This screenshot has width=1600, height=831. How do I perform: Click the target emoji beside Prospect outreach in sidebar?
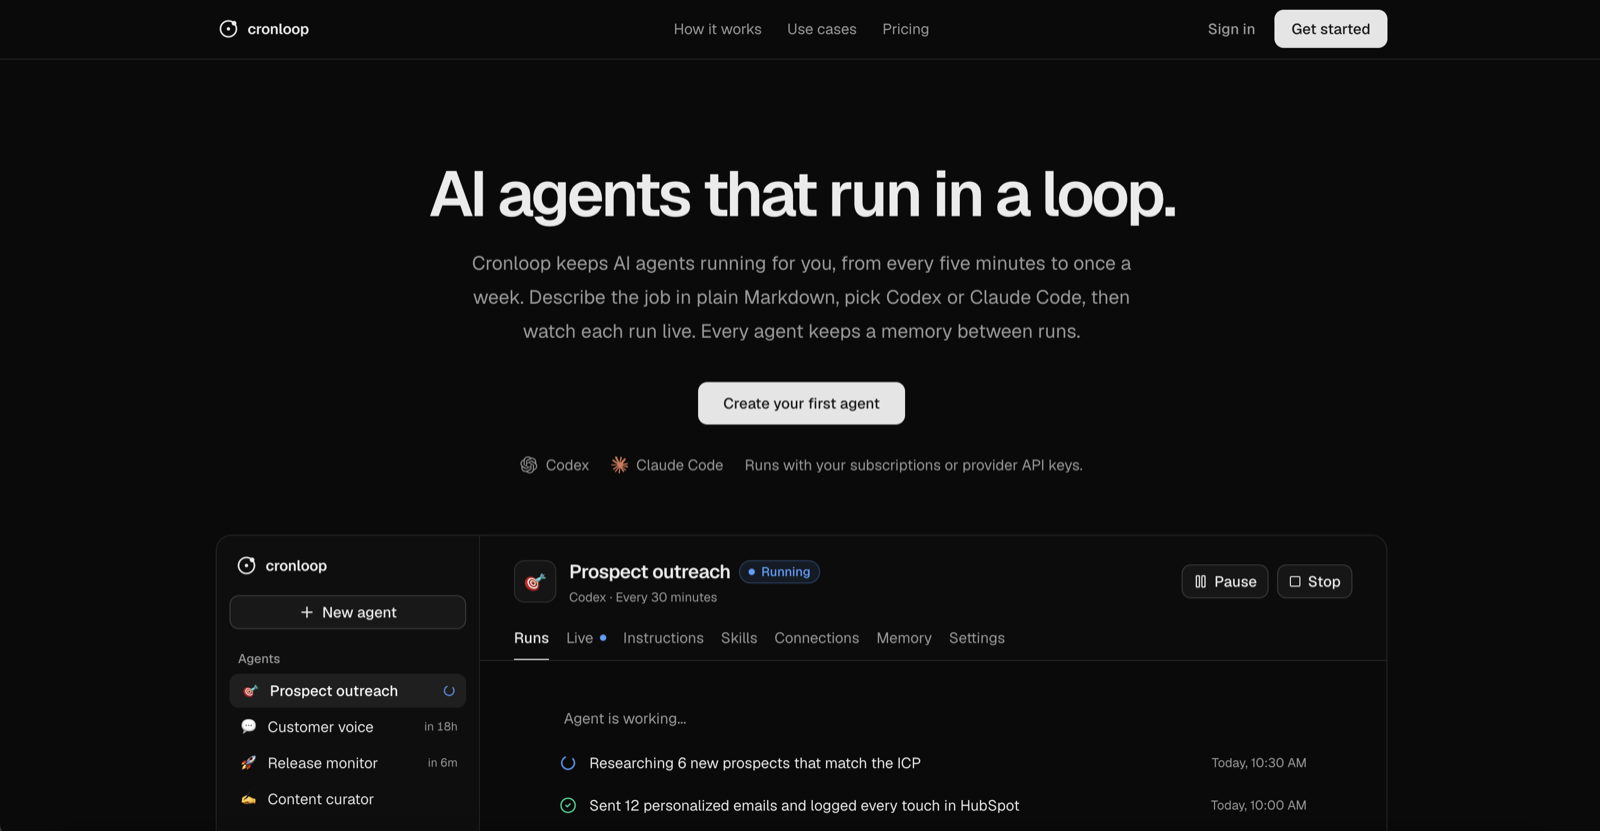click(x=251, y=691)
